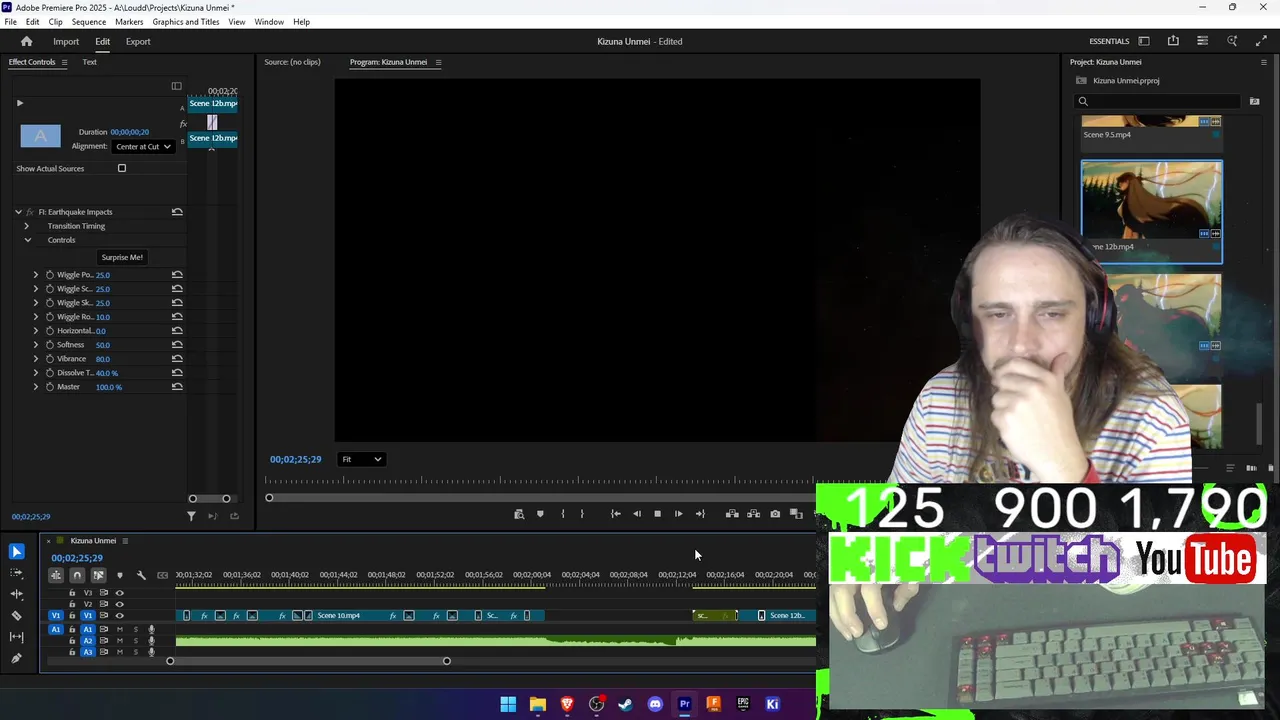Open the Sequence menu

(x=89, y=21)
